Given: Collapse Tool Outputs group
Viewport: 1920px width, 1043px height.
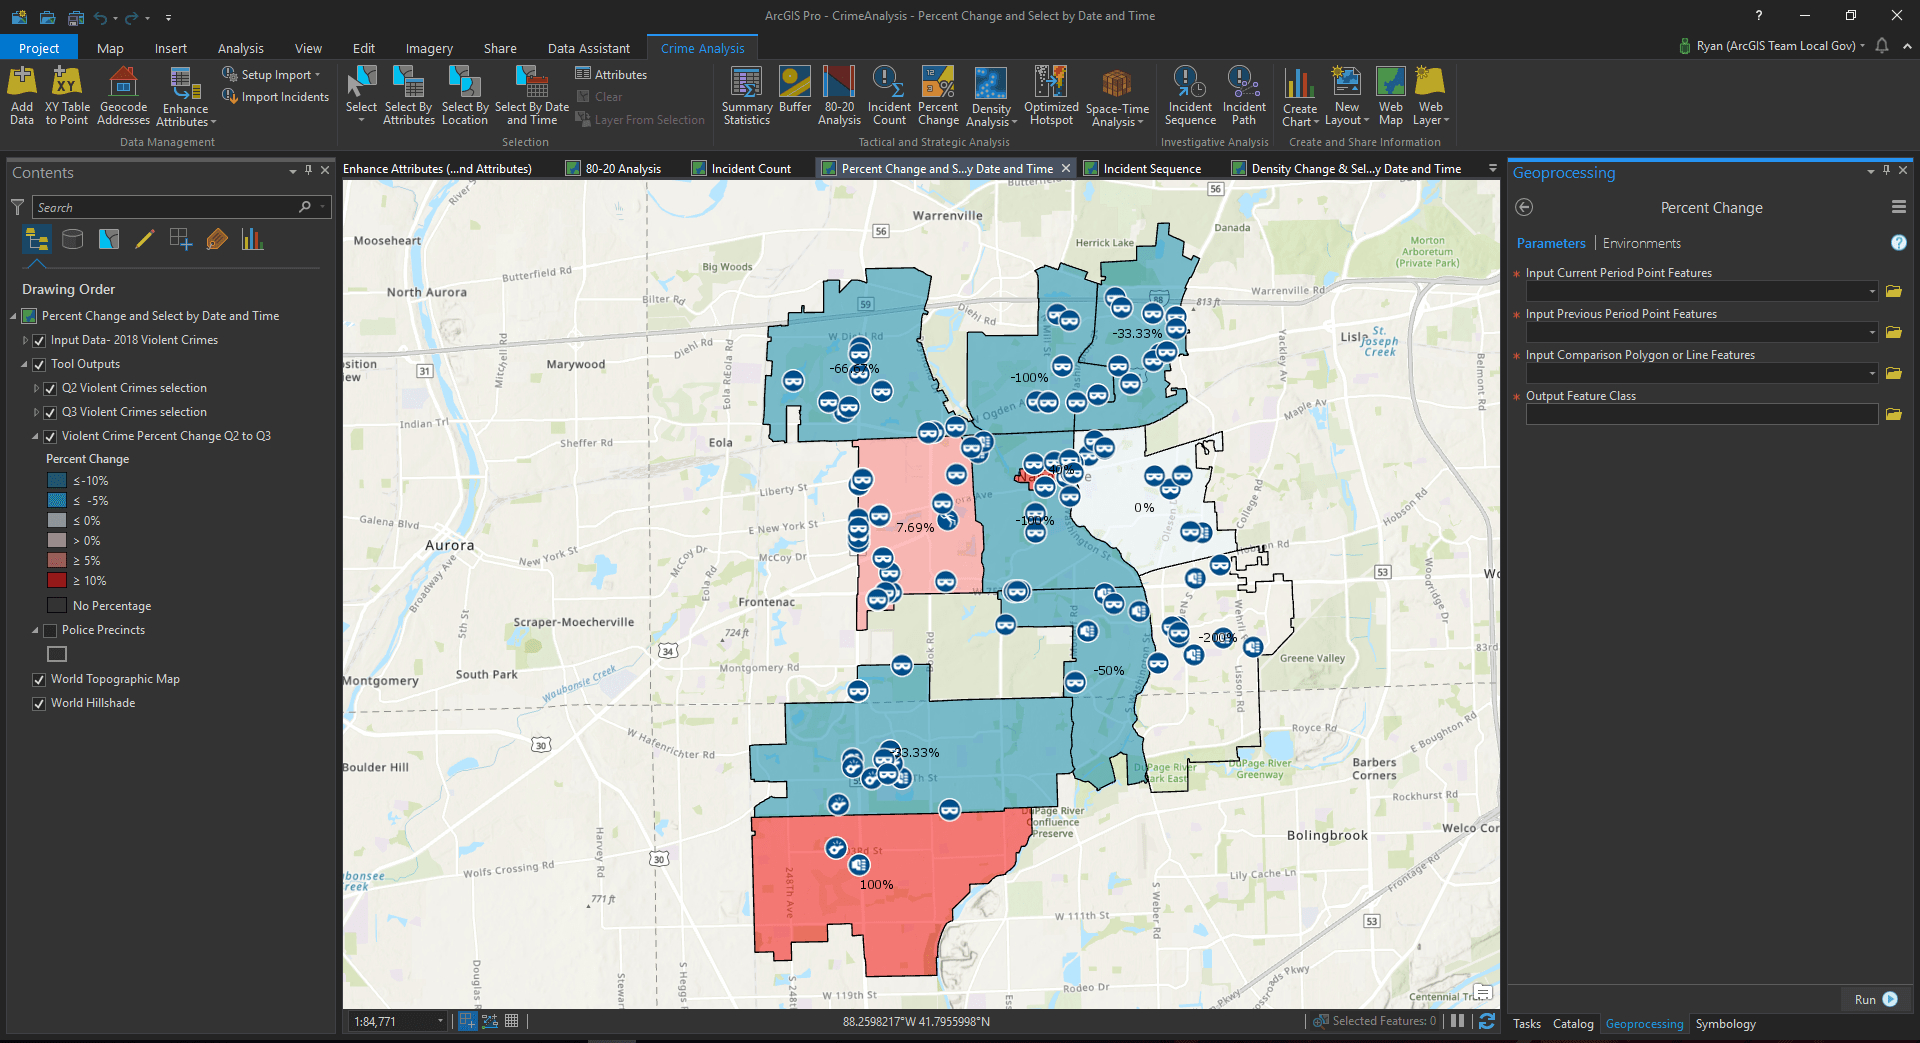Looking at the screenshot, I should coord(25,364).
